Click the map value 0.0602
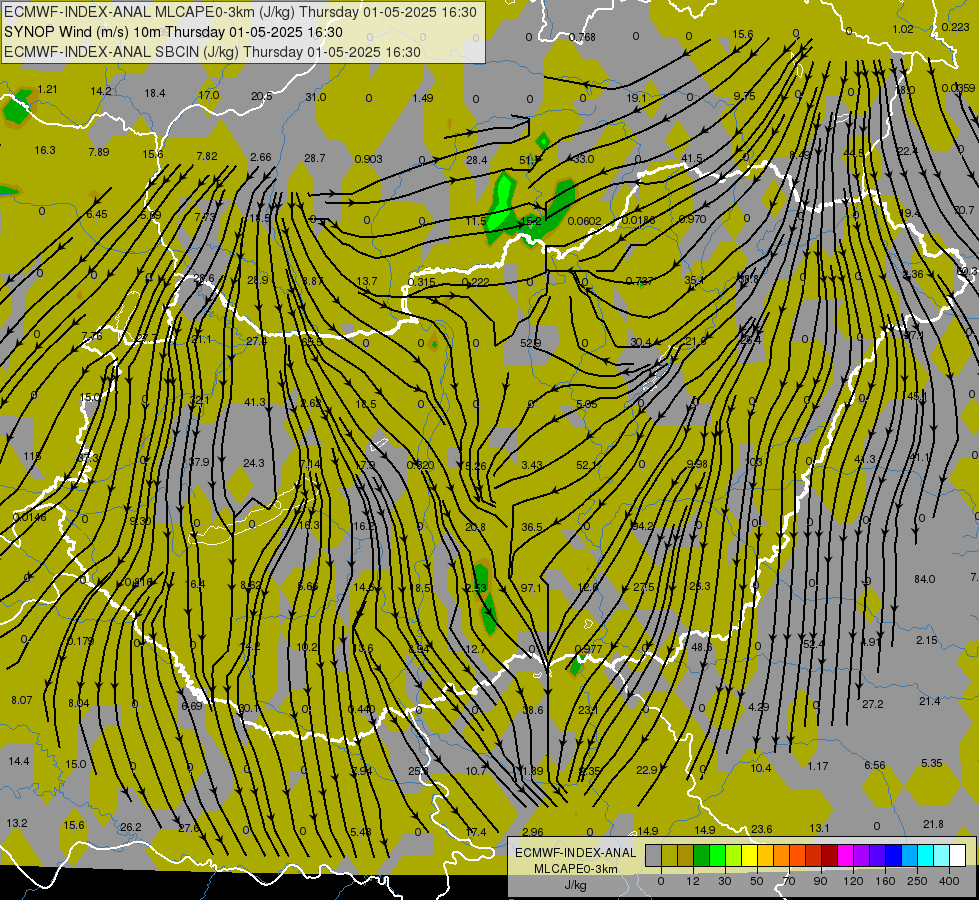The width and height of the screenshot is (979, 900). (584, 221)
